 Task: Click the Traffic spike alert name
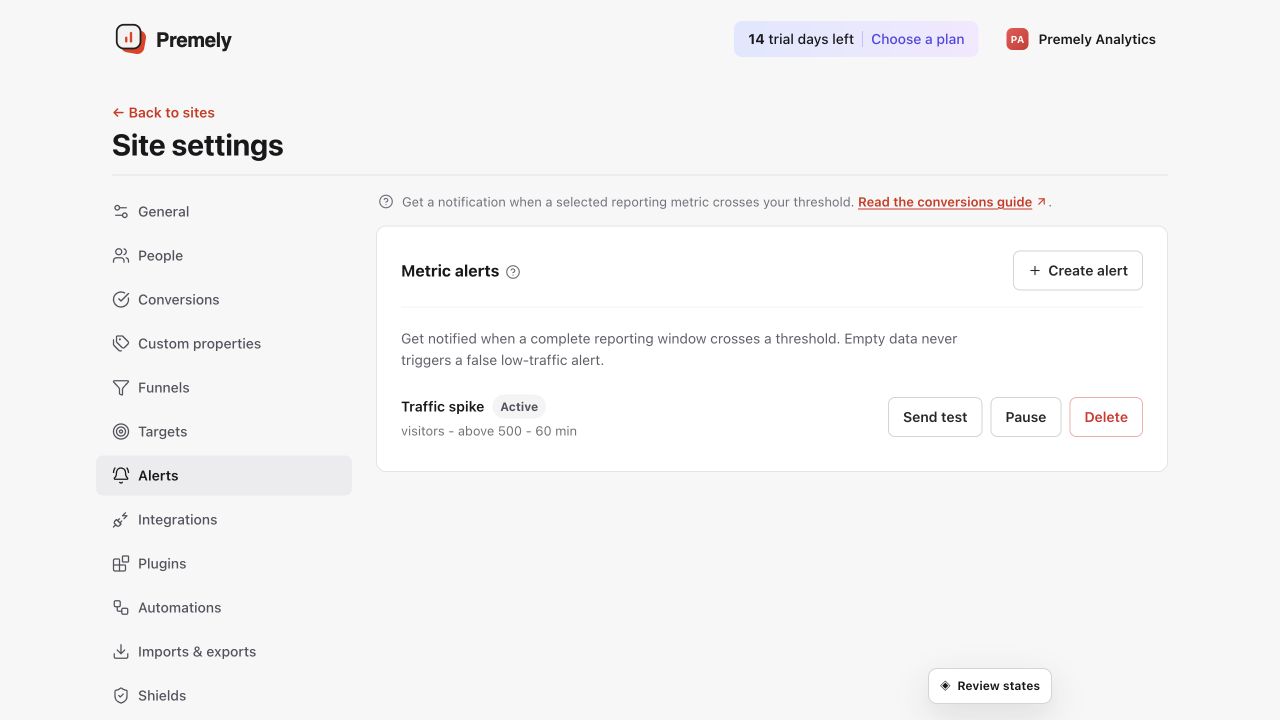point(443,406)
